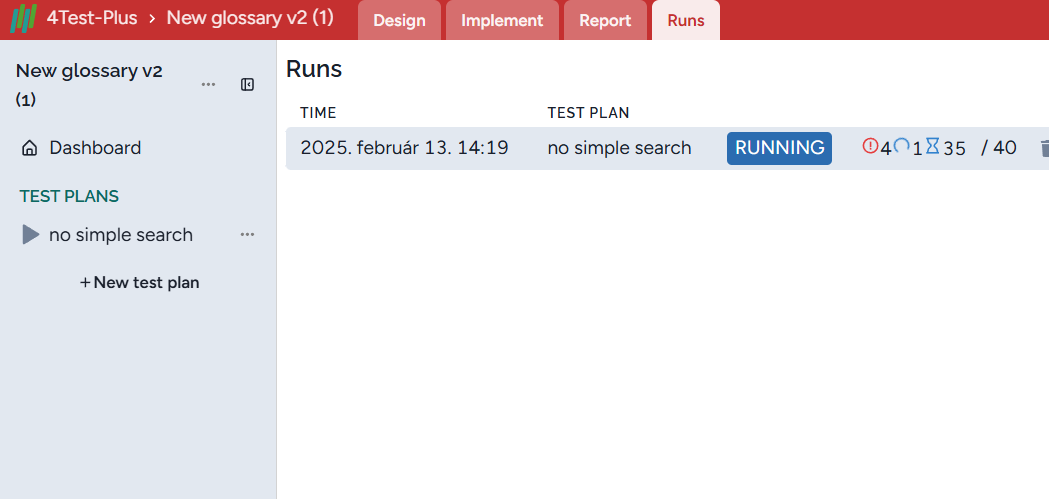
Task: Click the RUNNING status button
Action: 779,148
